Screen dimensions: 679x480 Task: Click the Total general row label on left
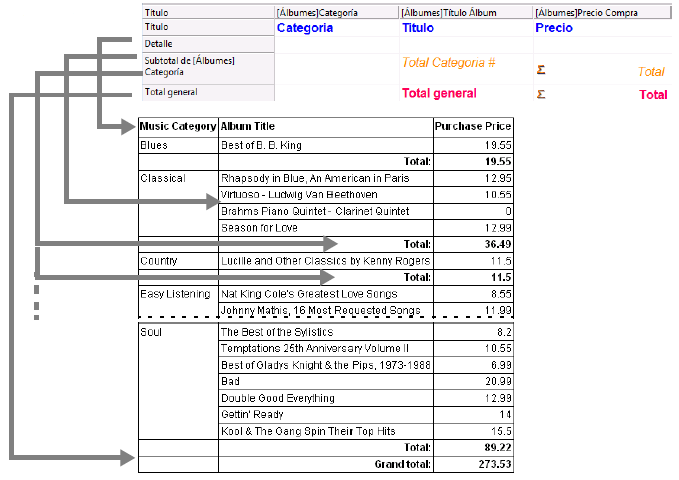coord(171,92)
